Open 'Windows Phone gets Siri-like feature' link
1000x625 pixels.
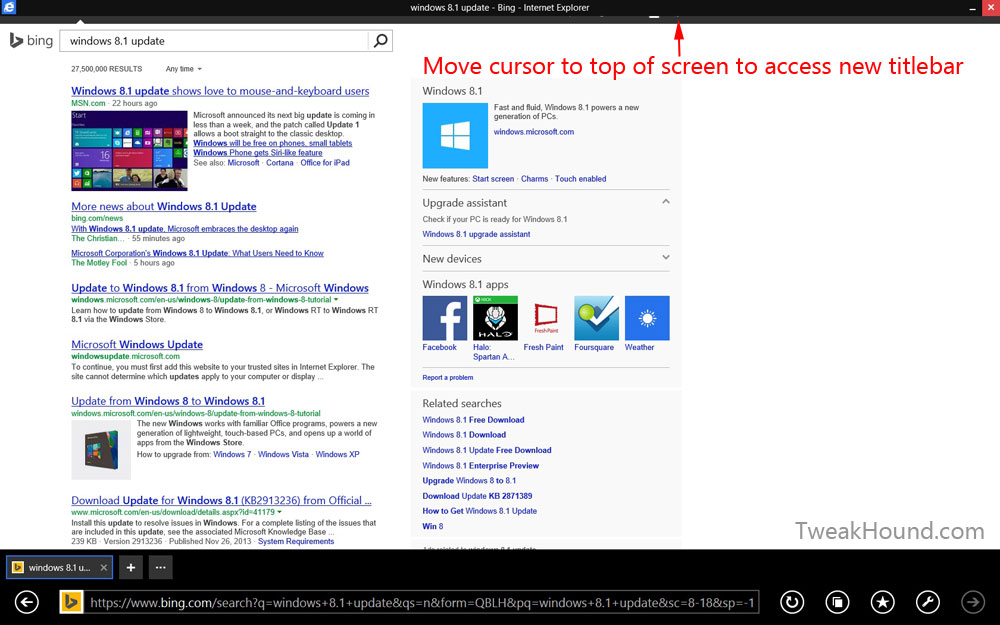258,153
